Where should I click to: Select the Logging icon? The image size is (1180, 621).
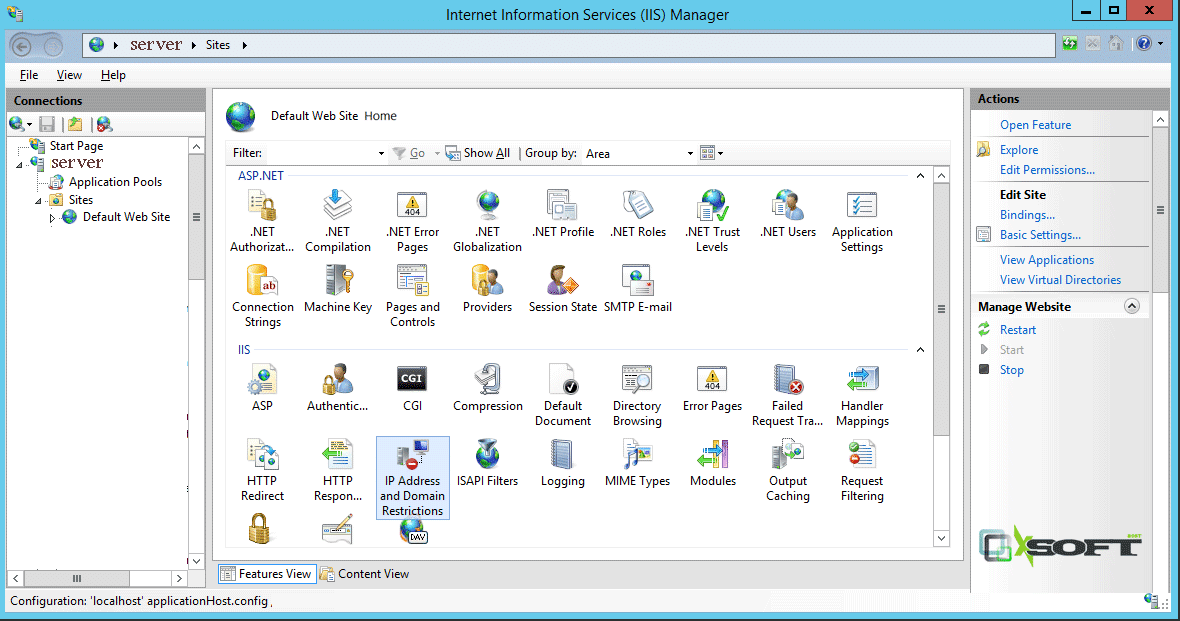tap(563, 464)
